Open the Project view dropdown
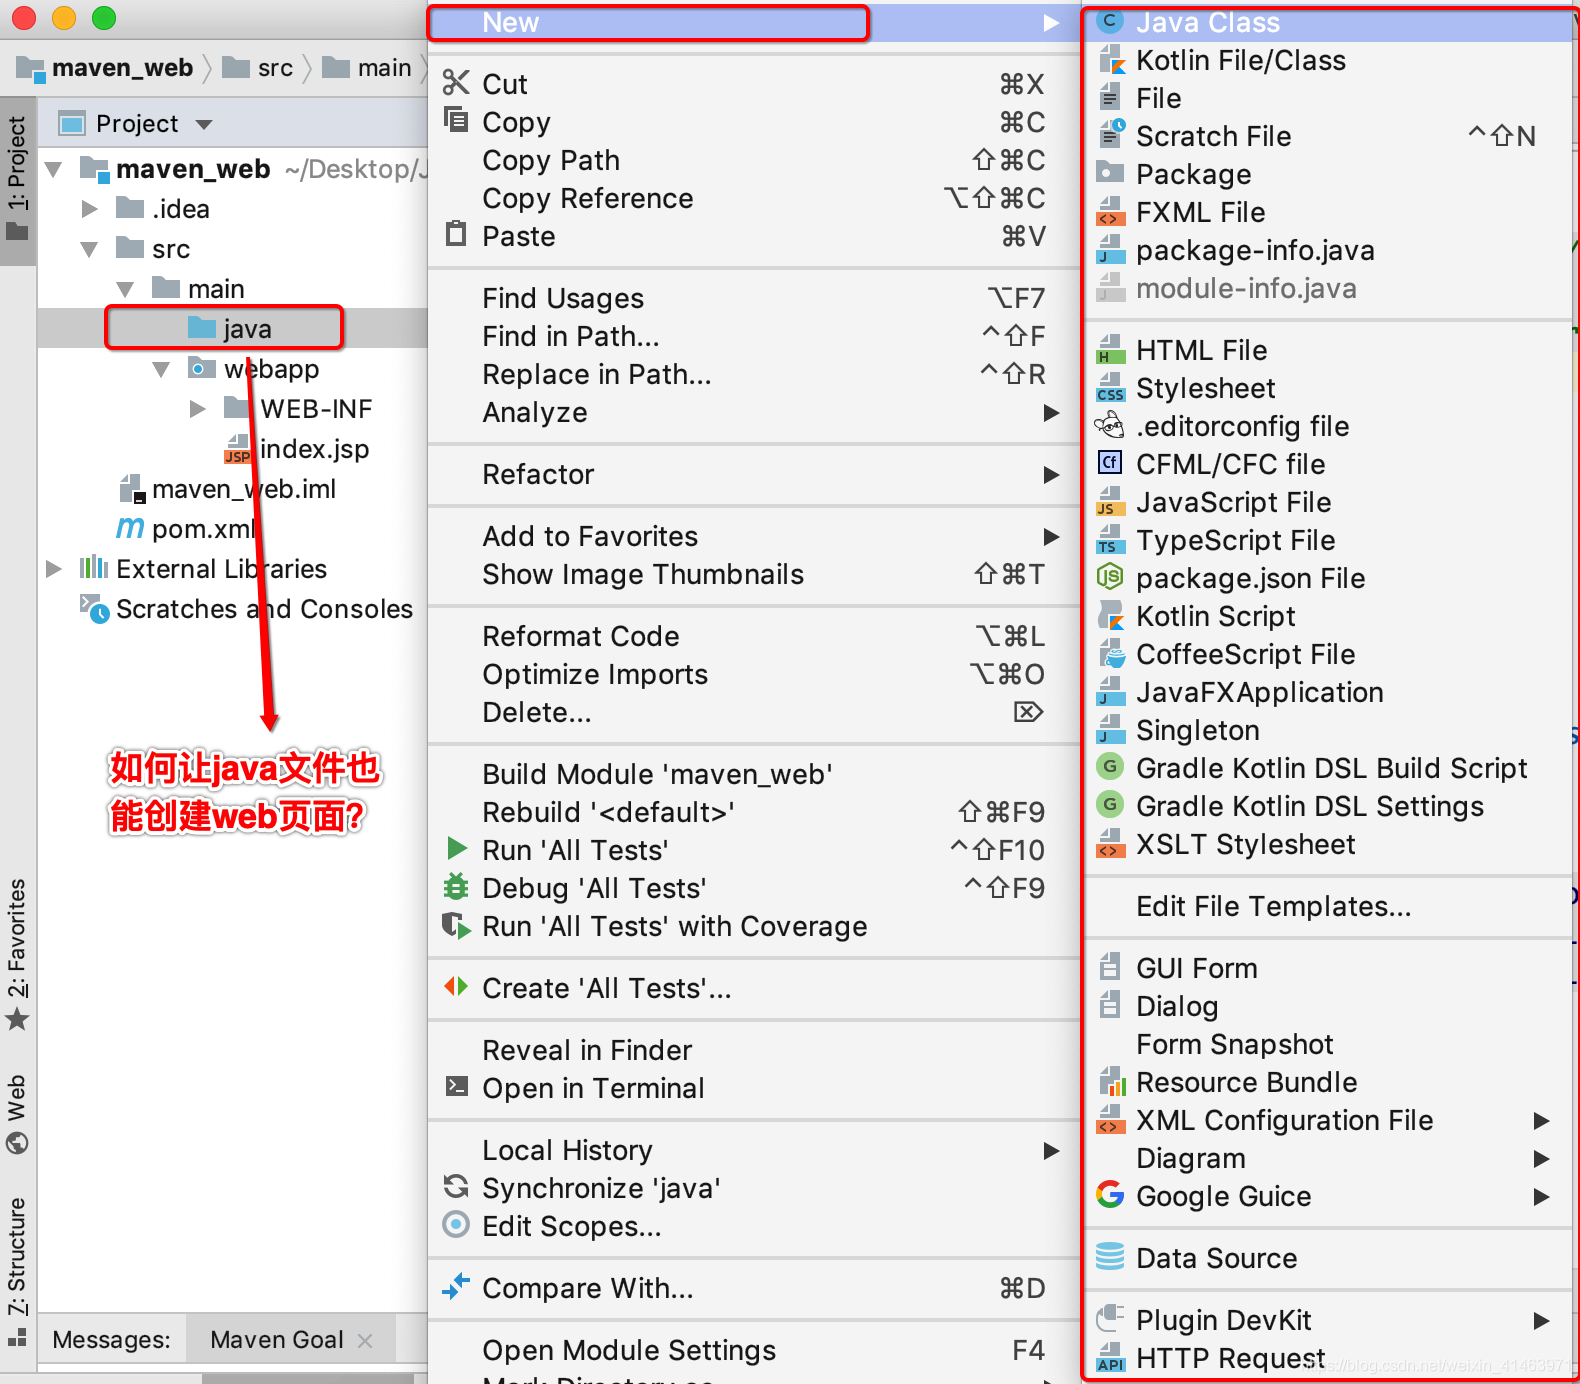1580x1384 pixels. tap(204, 124)
